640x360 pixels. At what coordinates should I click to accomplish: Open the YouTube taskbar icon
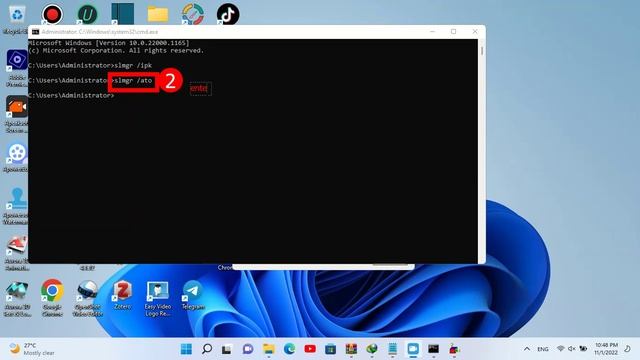[310, 349]
